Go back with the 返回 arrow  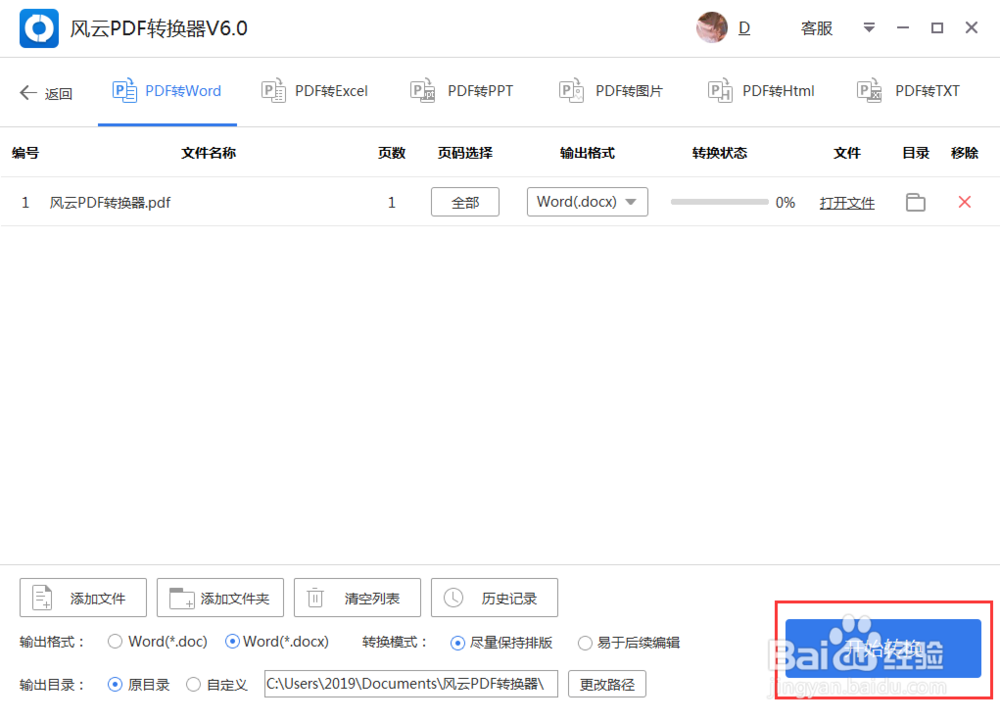(x=45, y=93)
